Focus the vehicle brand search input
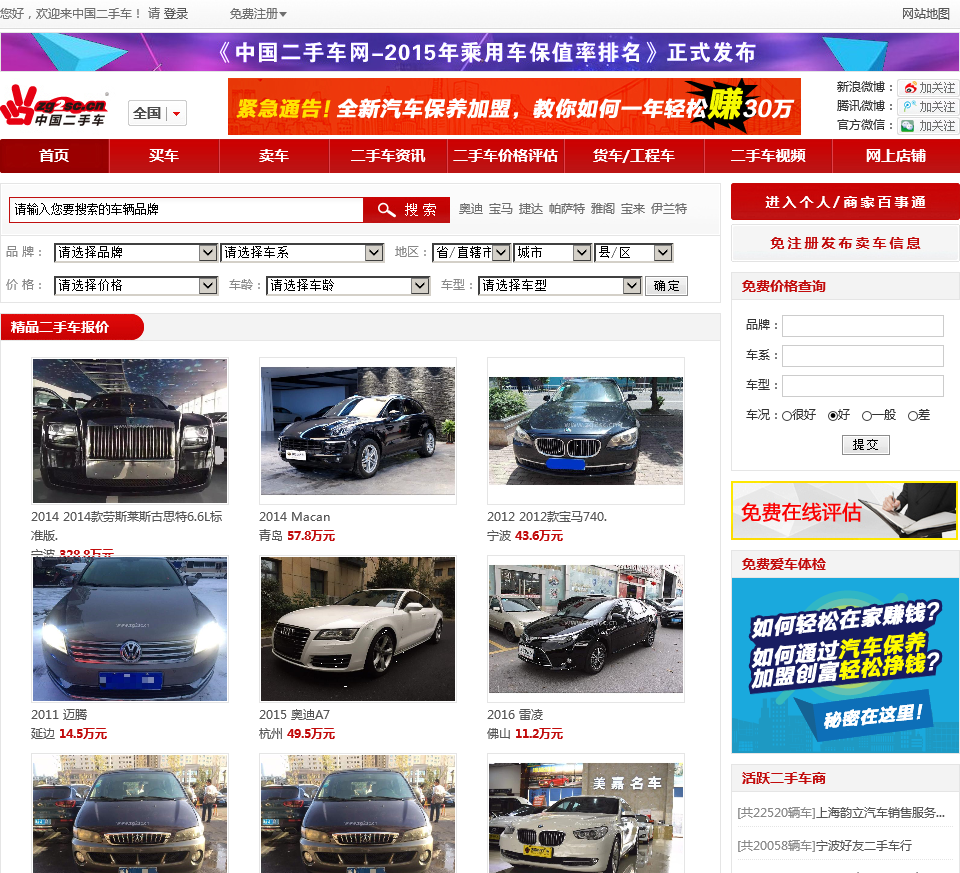The height and width of the screenshot is (873, 960). point(186,210)
